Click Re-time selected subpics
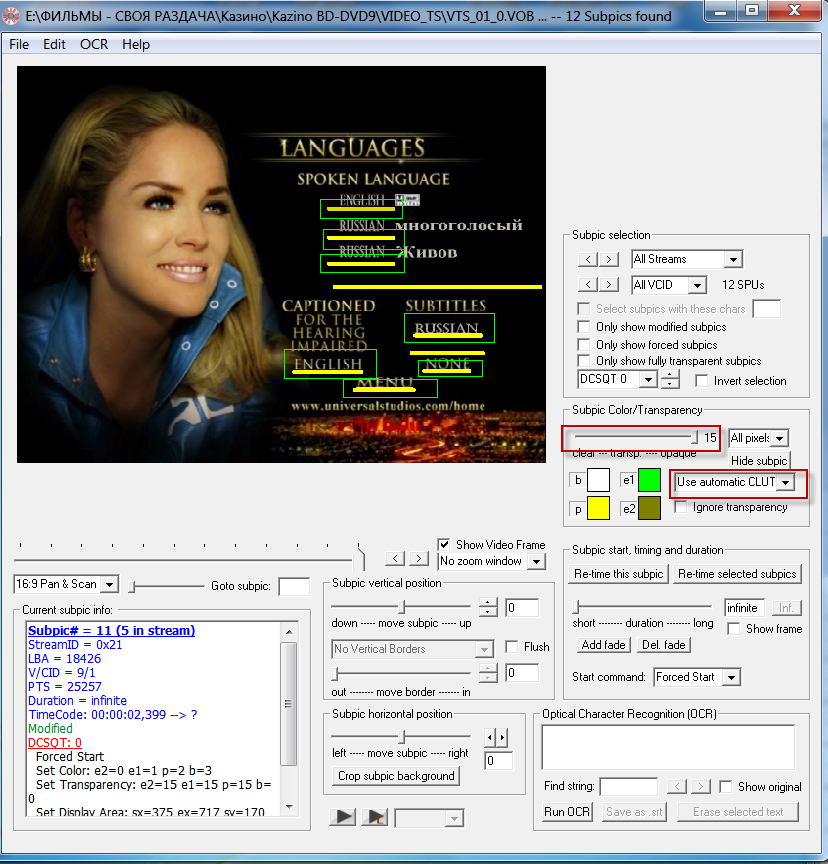This screenshot has height=864, width=828. [x=737, y=574]
